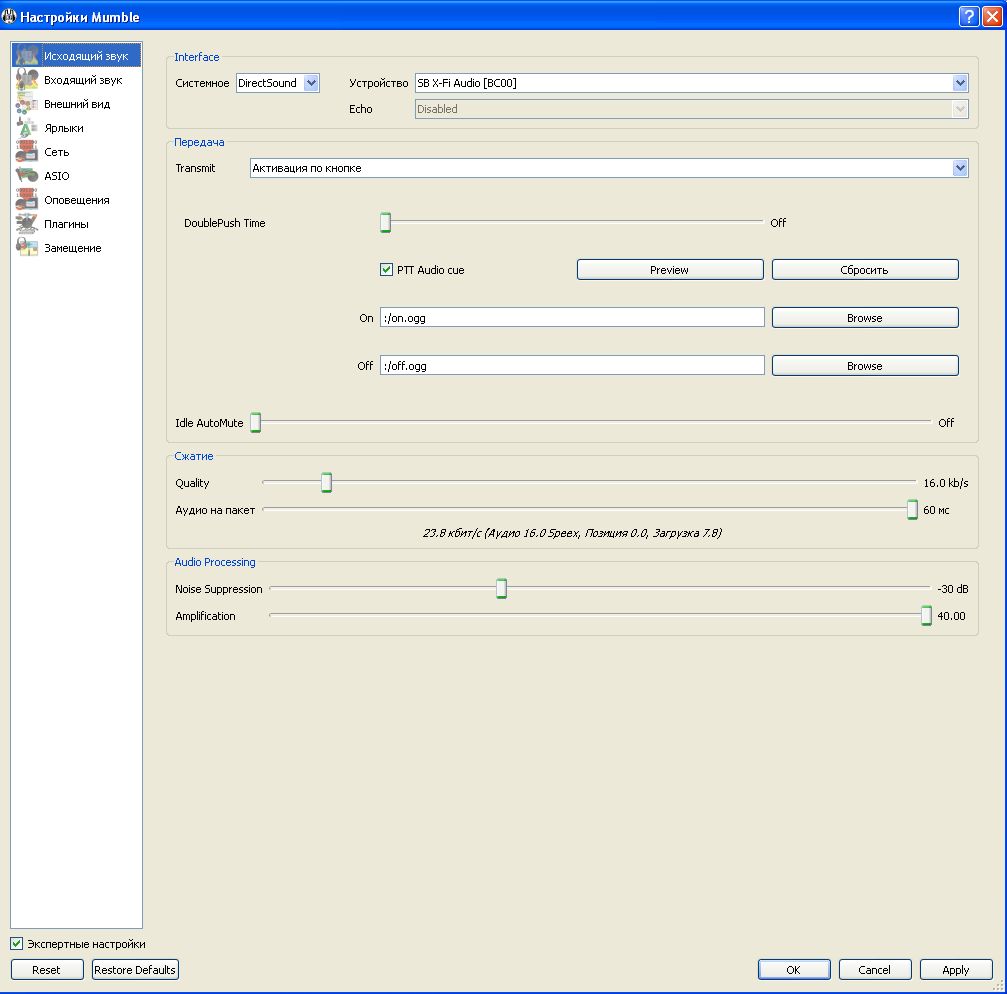Click the Сеть sidebar icon
Image resolution: width=1007 pixels, height=994 pixels.
(27, 153)
